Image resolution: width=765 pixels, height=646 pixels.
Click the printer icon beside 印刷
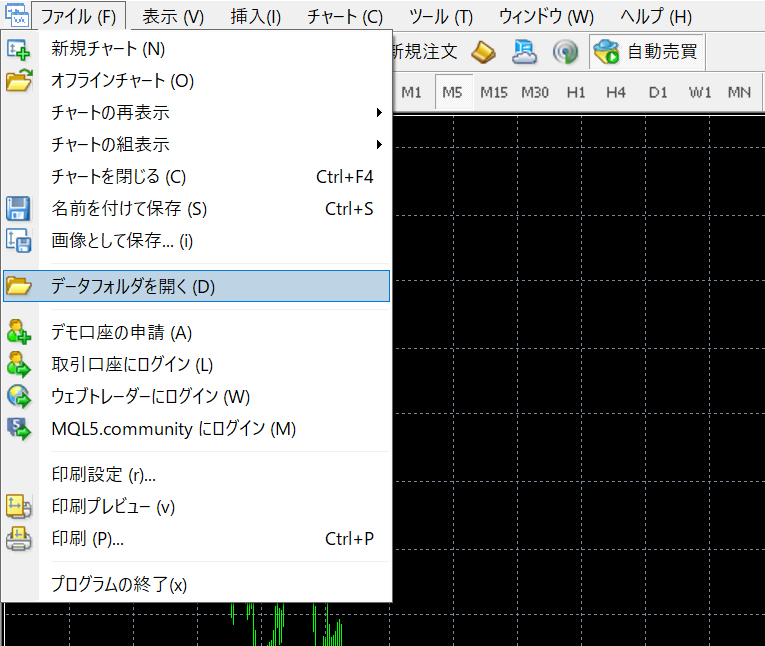tap(19, 539)
